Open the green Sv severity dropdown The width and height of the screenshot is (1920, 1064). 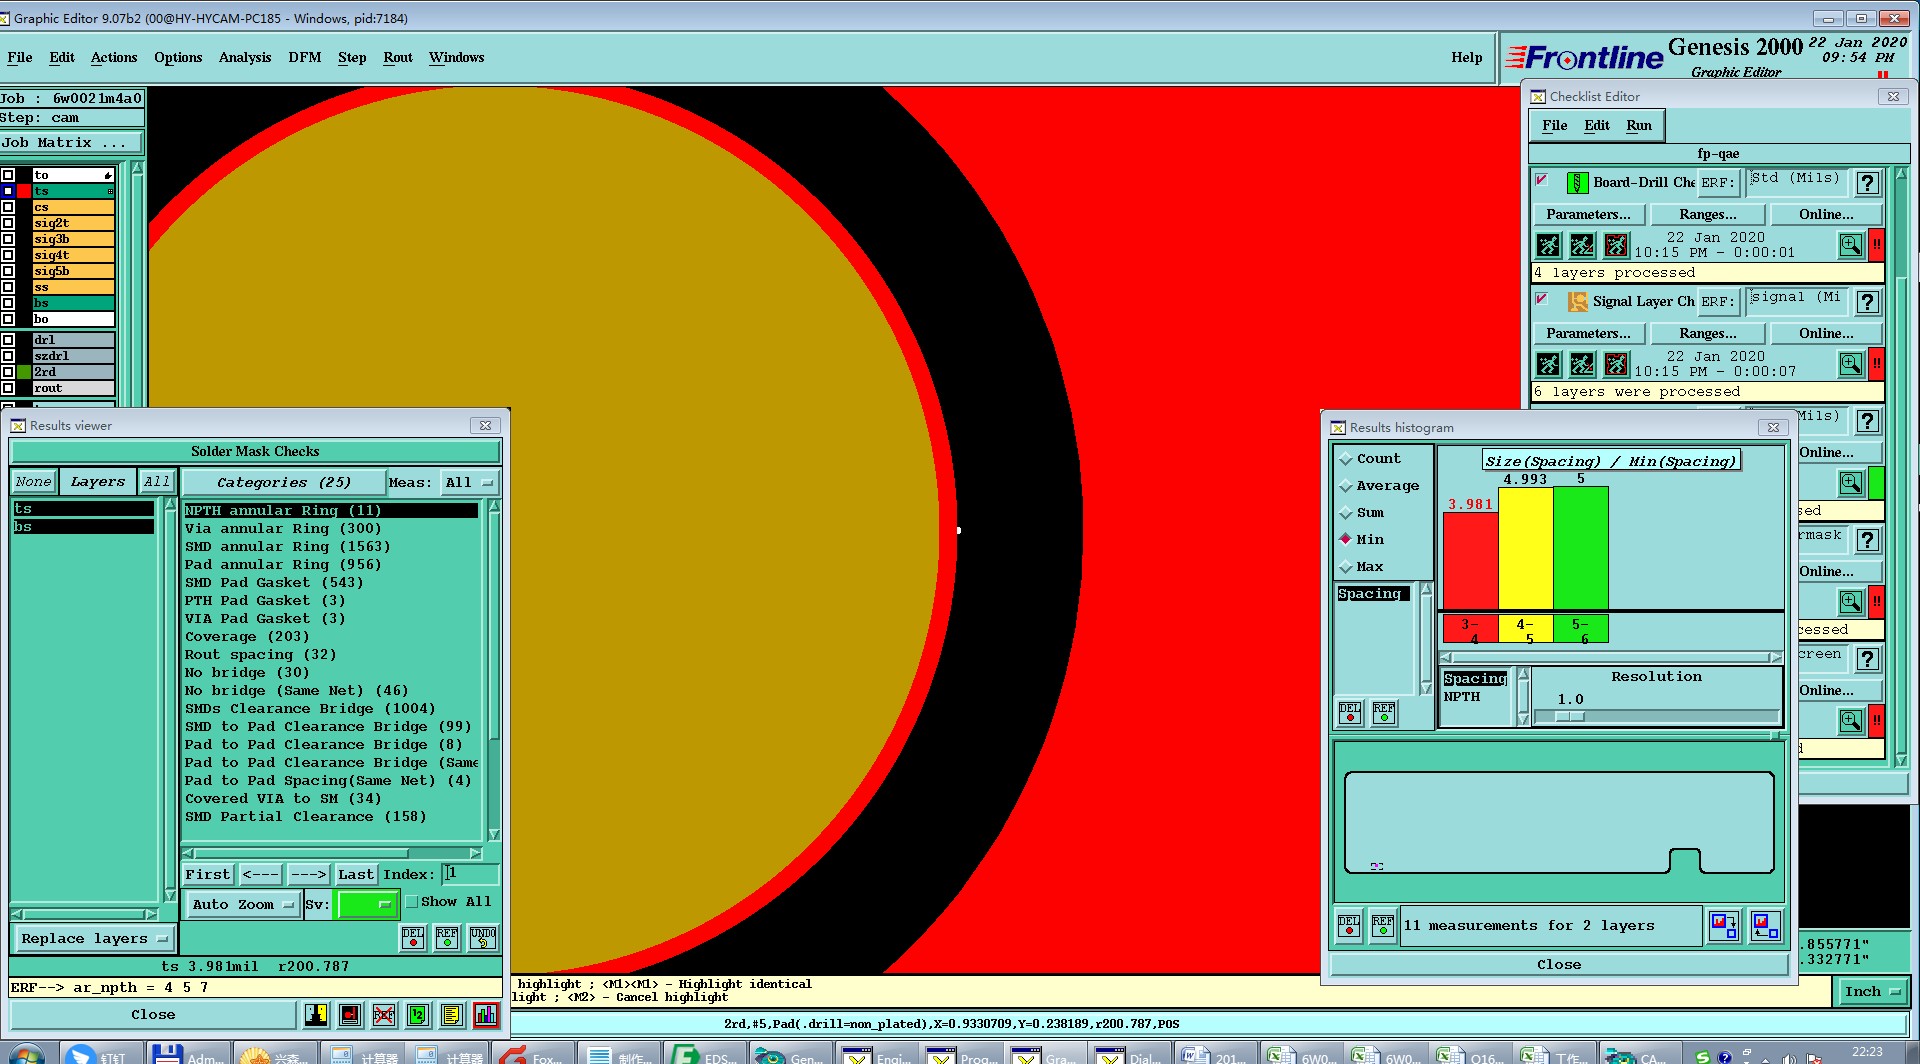pos(368,905)
